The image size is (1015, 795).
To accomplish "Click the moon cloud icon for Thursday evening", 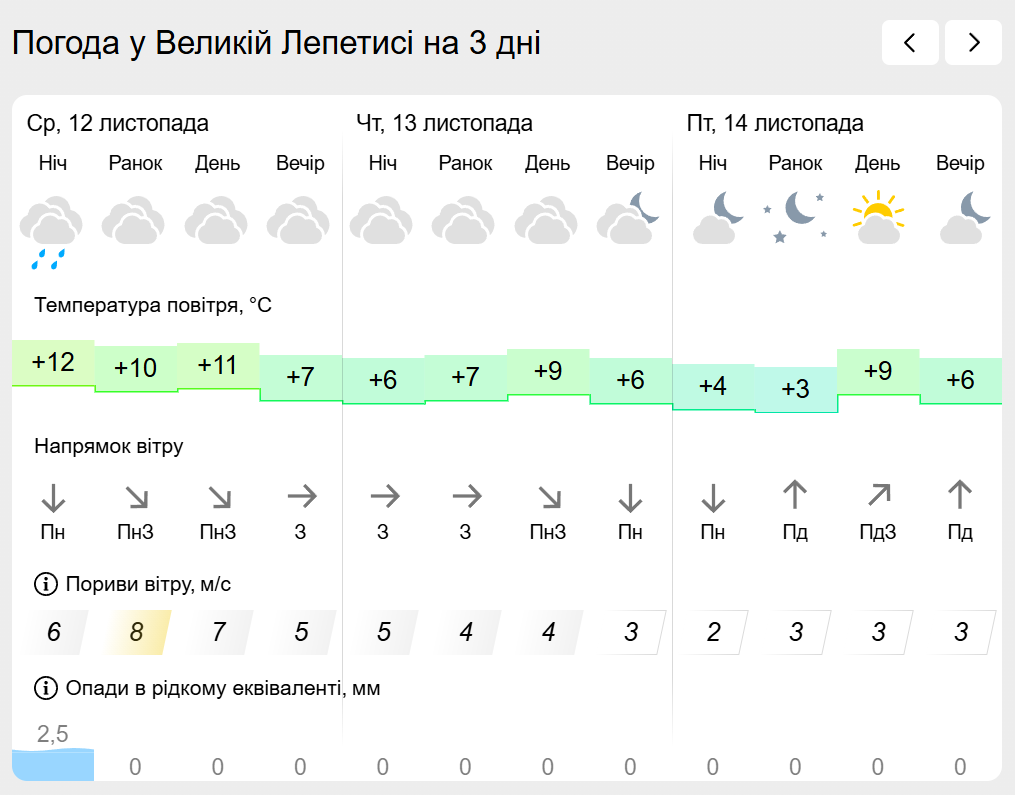I will pyautogui.click(x=630, y=218).
